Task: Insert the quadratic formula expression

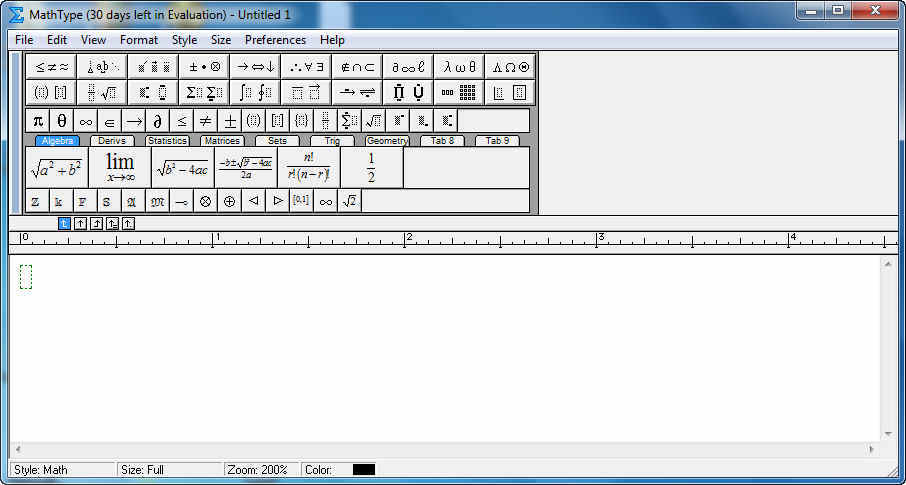Action: click(246, 168)
